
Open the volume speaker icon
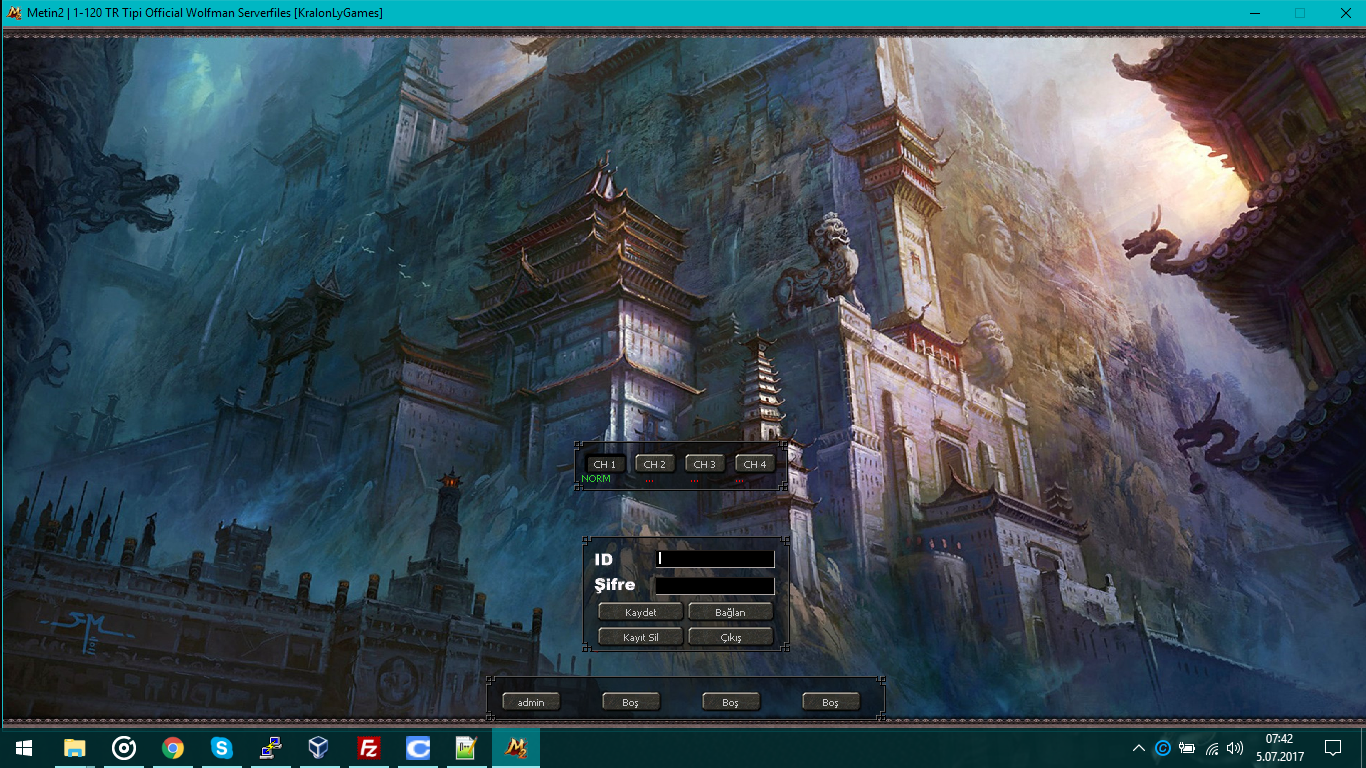click(1235, 748)
